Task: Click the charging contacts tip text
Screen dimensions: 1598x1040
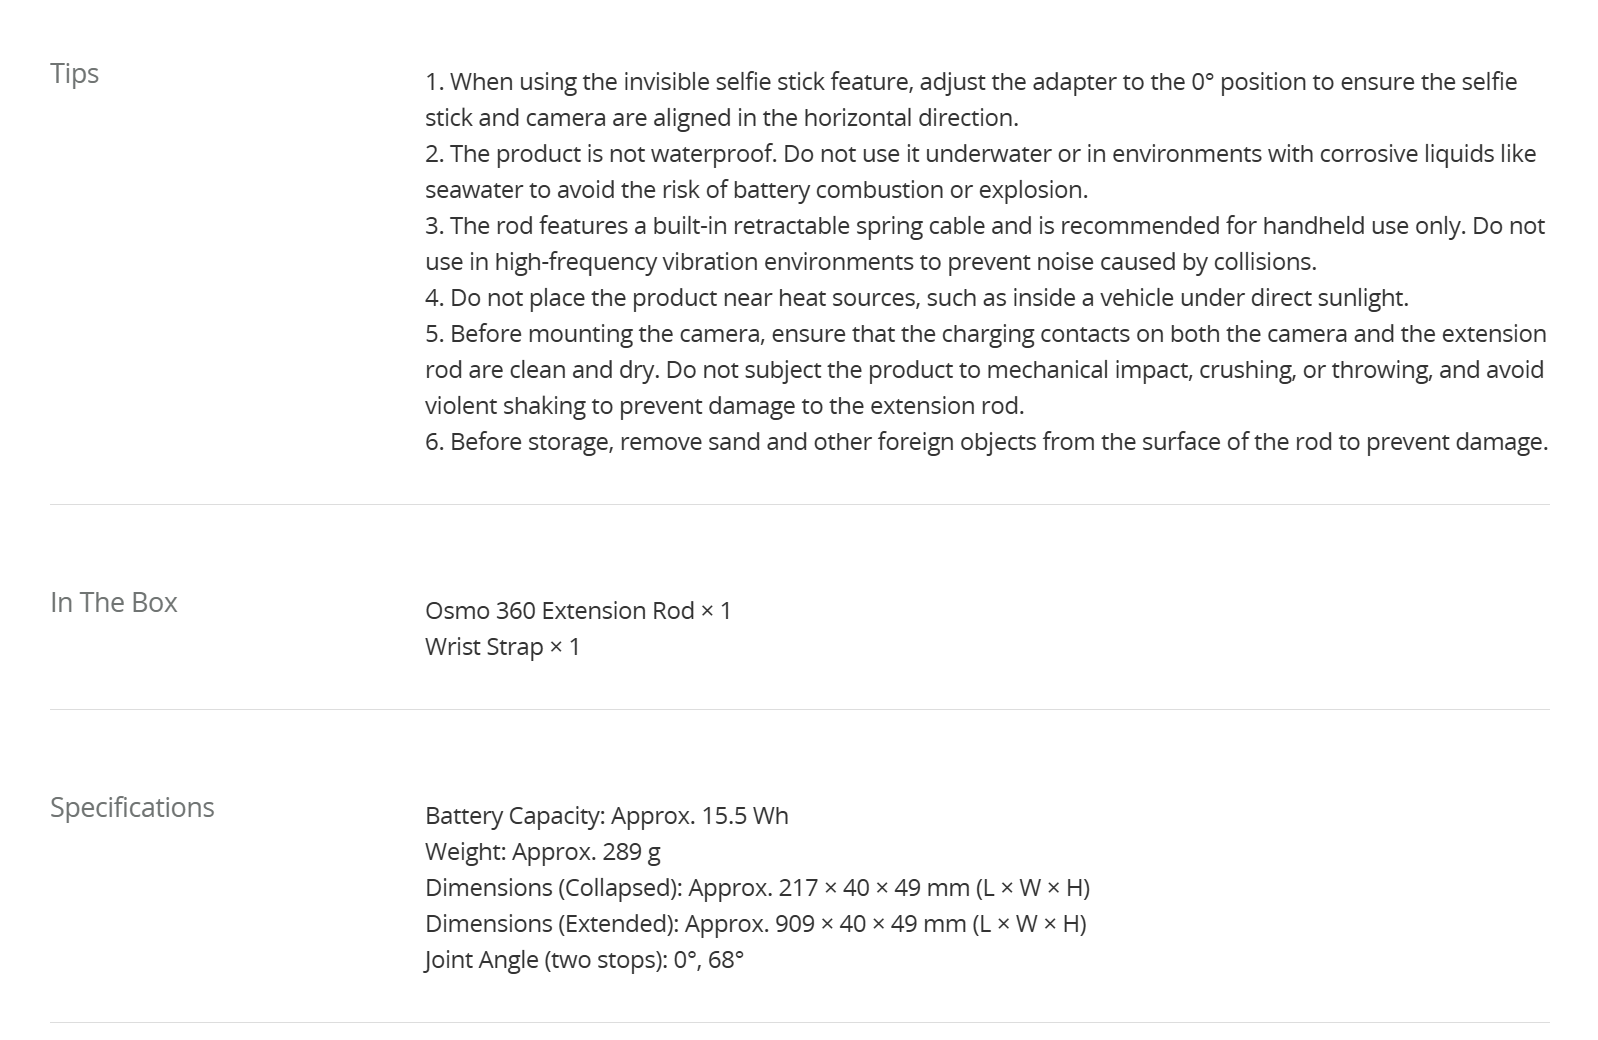Action: tap(986, 369)
